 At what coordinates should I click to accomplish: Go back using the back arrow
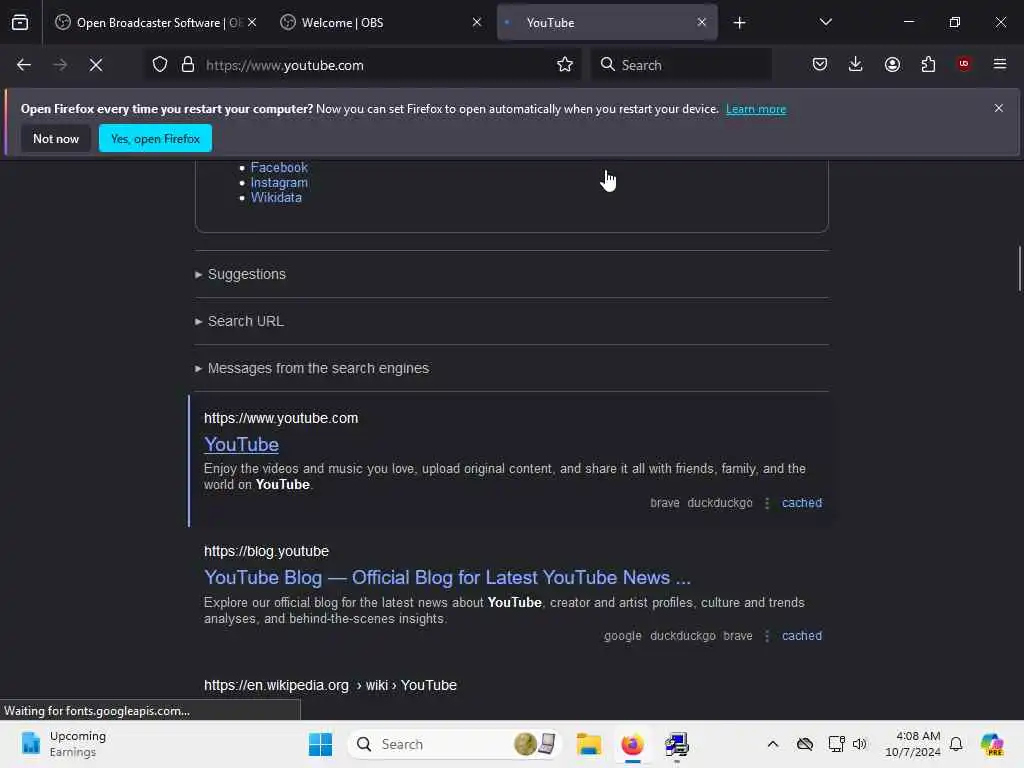tap(24, 65)
